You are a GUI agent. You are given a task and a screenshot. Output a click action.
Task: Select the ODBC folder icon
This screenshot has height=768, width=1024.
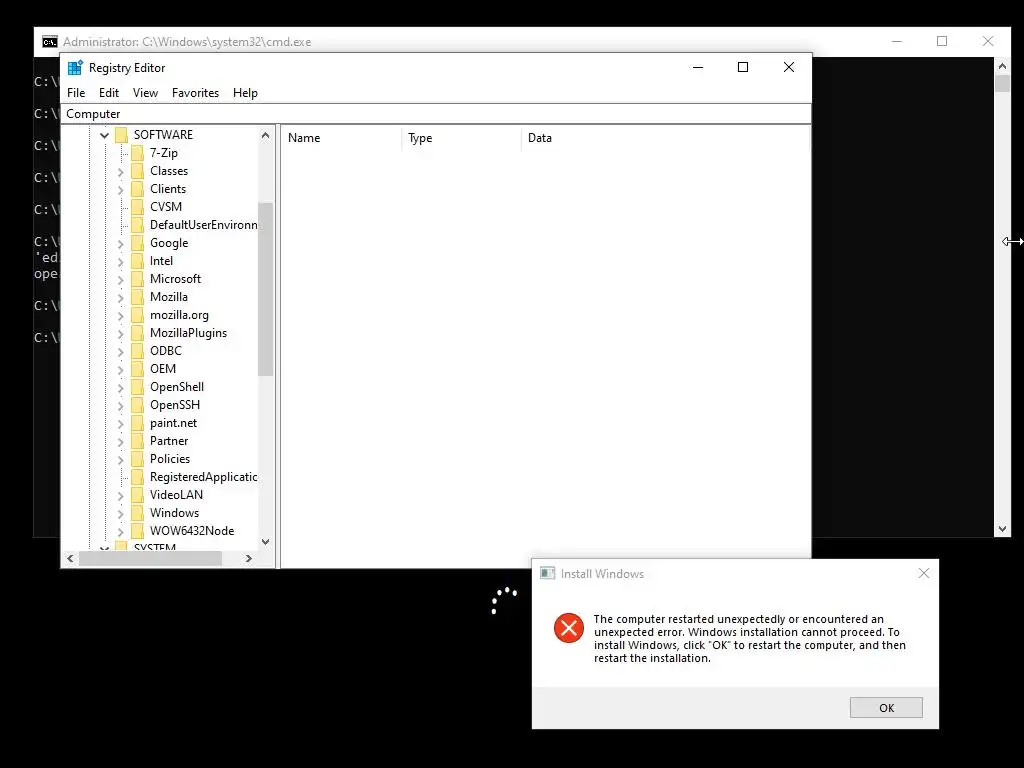[x=137, y=351]
